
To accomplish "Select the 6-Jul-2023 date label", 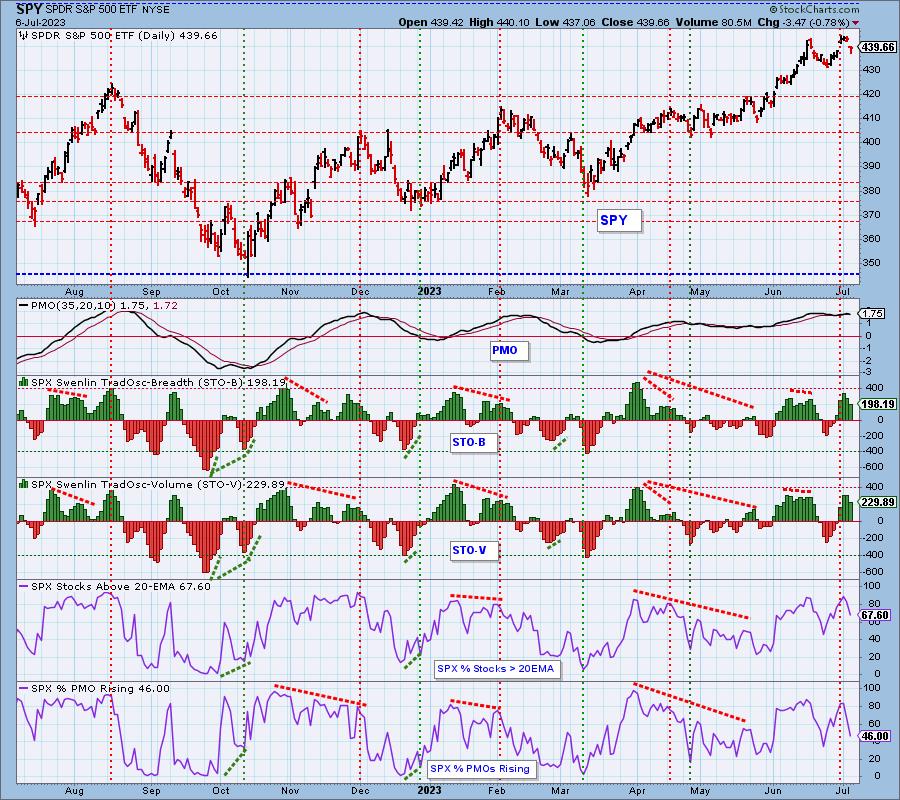I will click(x=41, y=22).
